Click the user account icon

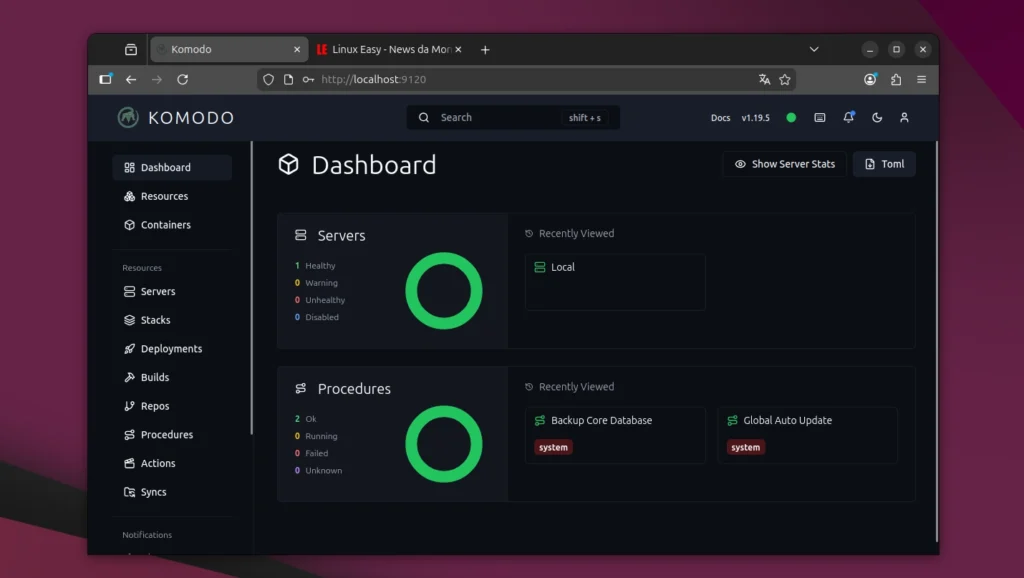coord(904,117)
